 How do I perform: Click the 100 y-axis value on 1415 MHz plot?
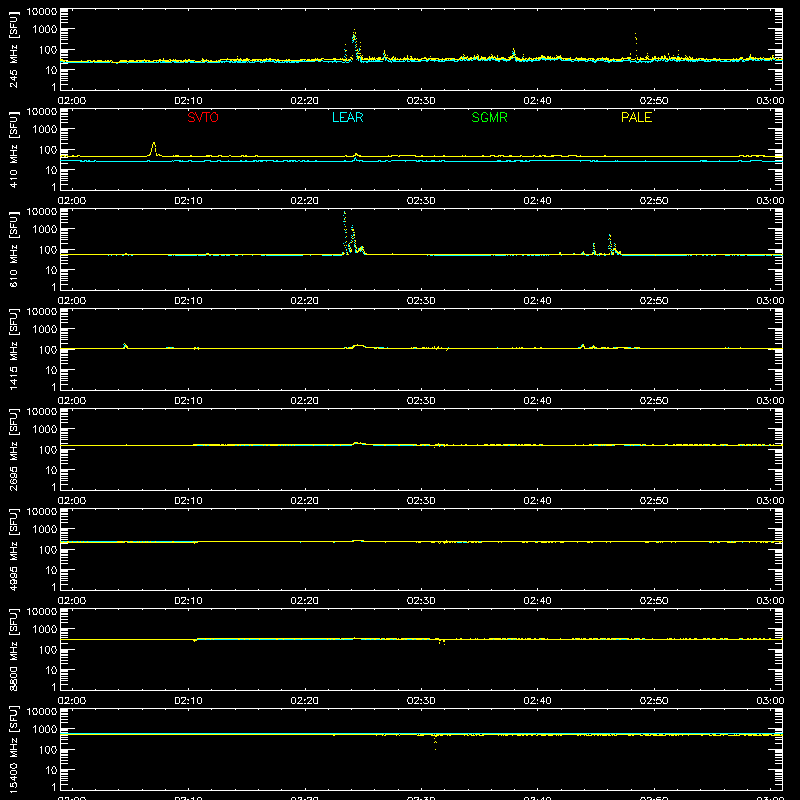point(48,350)
